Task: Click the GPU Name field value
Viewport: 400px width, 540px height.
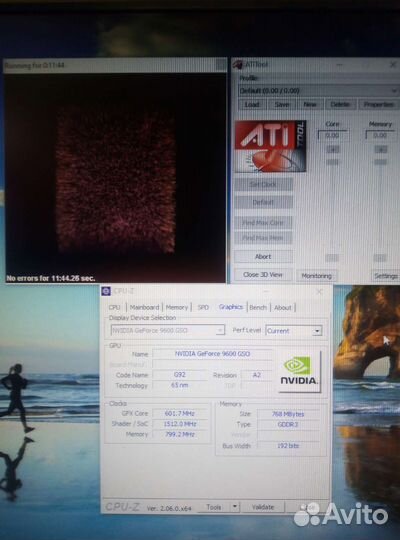Action: point(213,354)
